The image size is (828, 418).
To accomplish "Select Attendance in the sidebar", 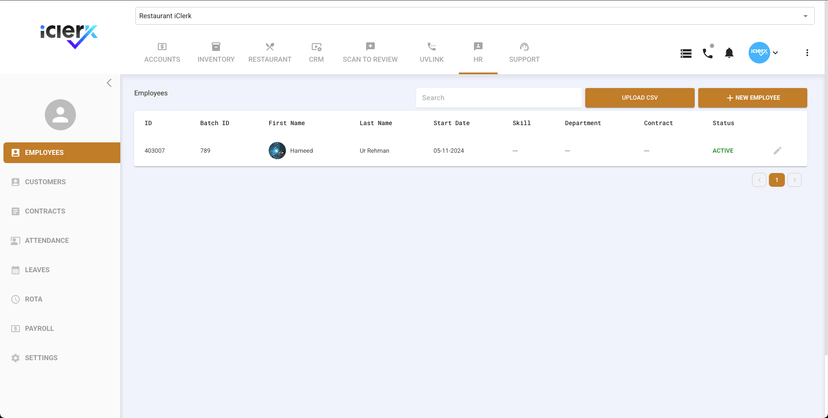I will click(46, 241).
